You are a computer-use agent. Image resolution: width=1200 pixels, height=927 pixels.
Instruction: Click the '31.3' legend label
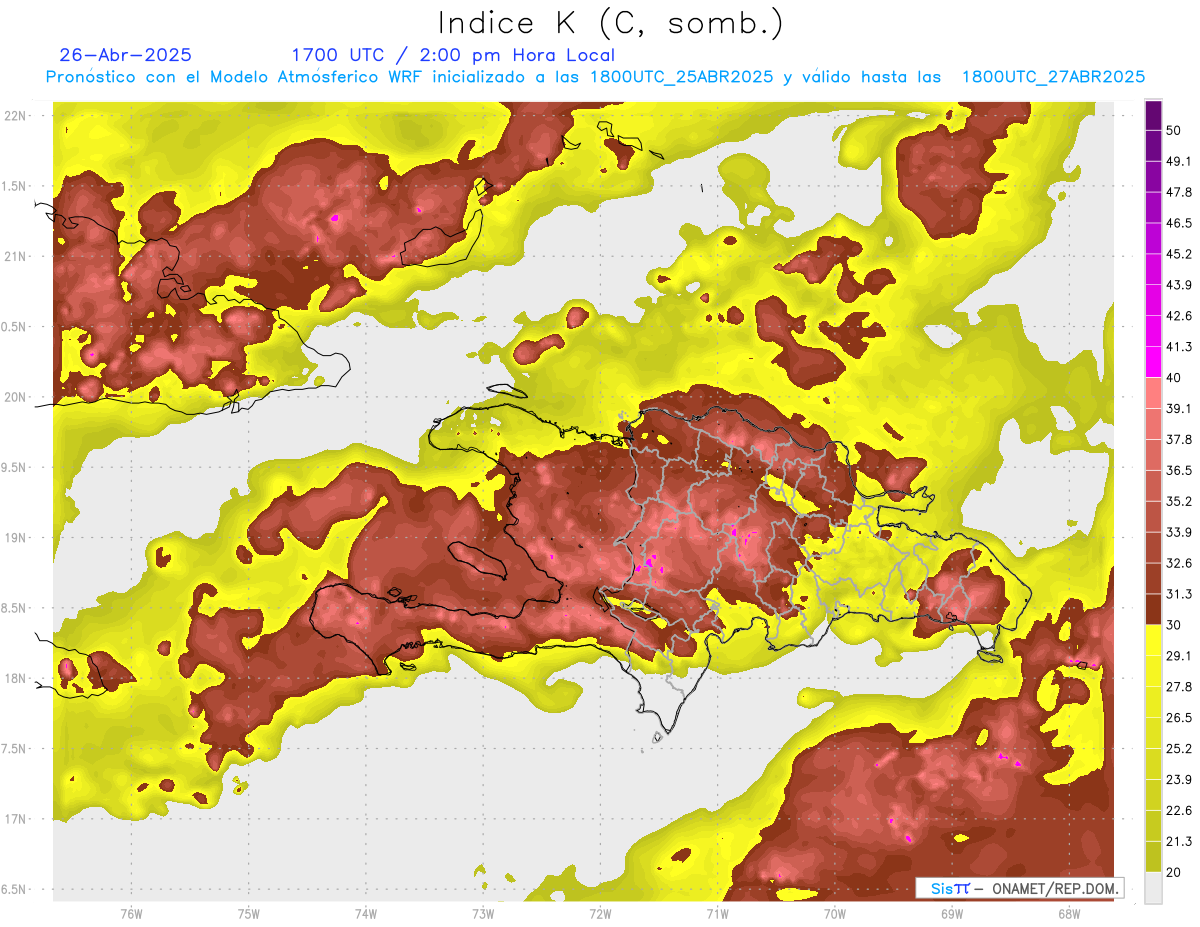point(1179,594)
